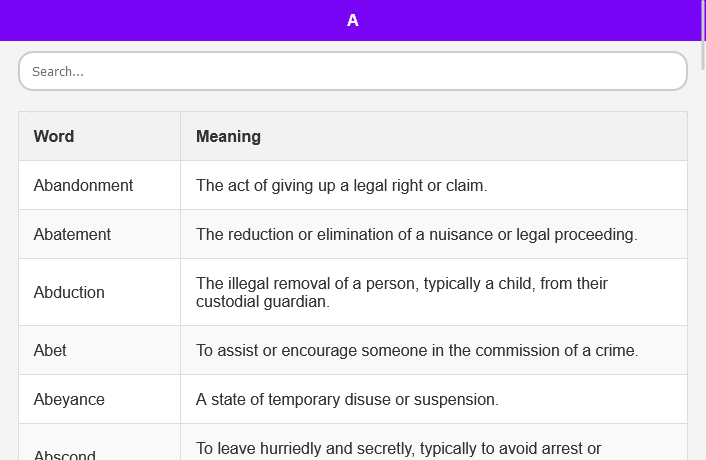Click the scrollbar track below thumb

click(704, 266)
